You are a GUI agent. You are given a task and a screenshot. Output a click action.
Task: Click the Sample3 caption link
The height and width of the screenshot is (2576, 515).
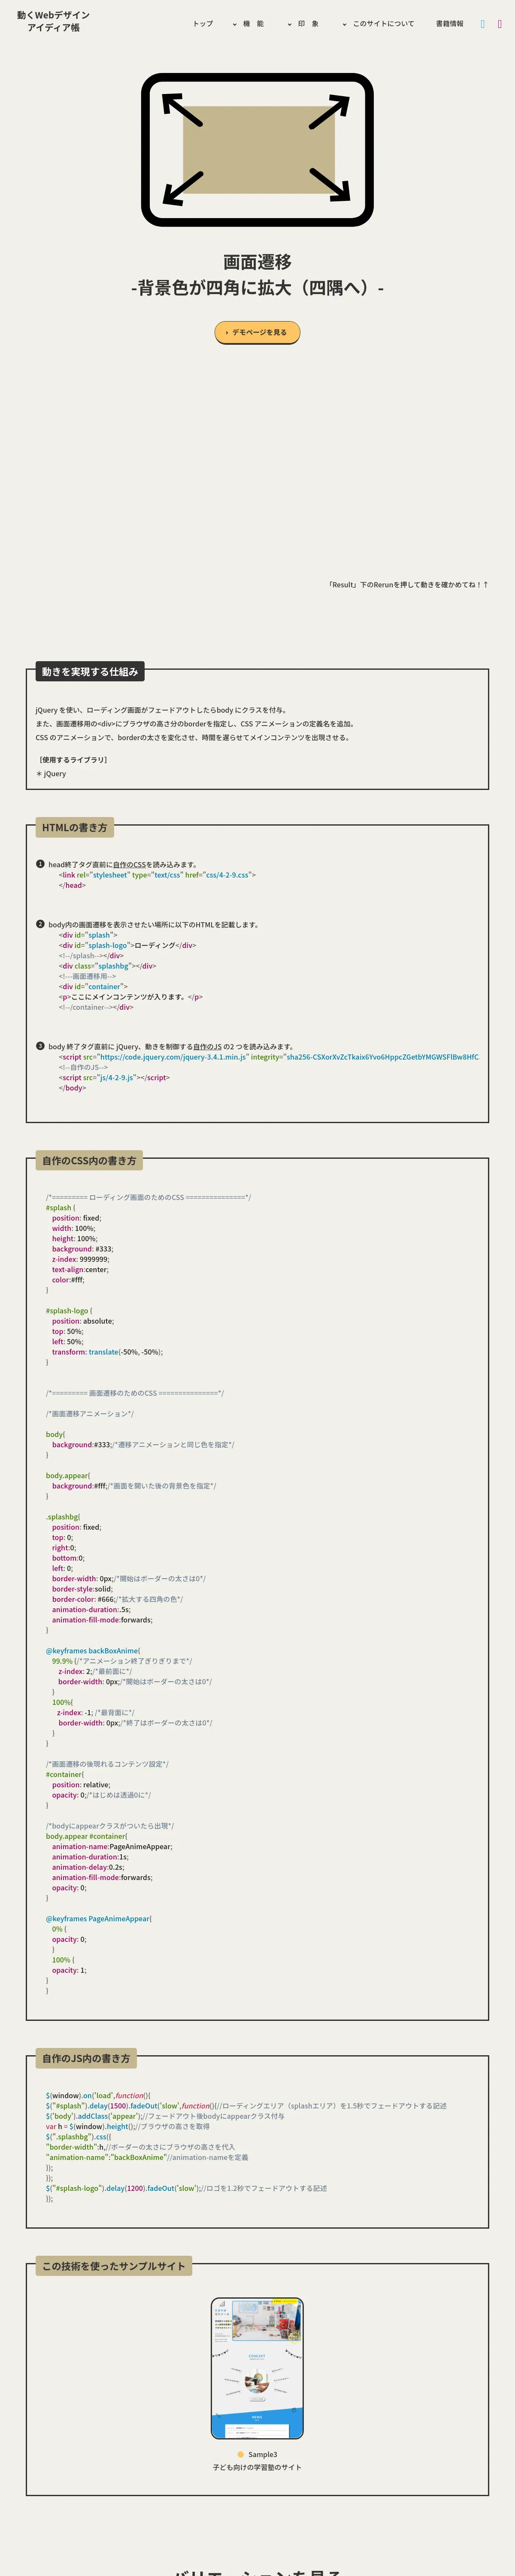click(257, 2454)
